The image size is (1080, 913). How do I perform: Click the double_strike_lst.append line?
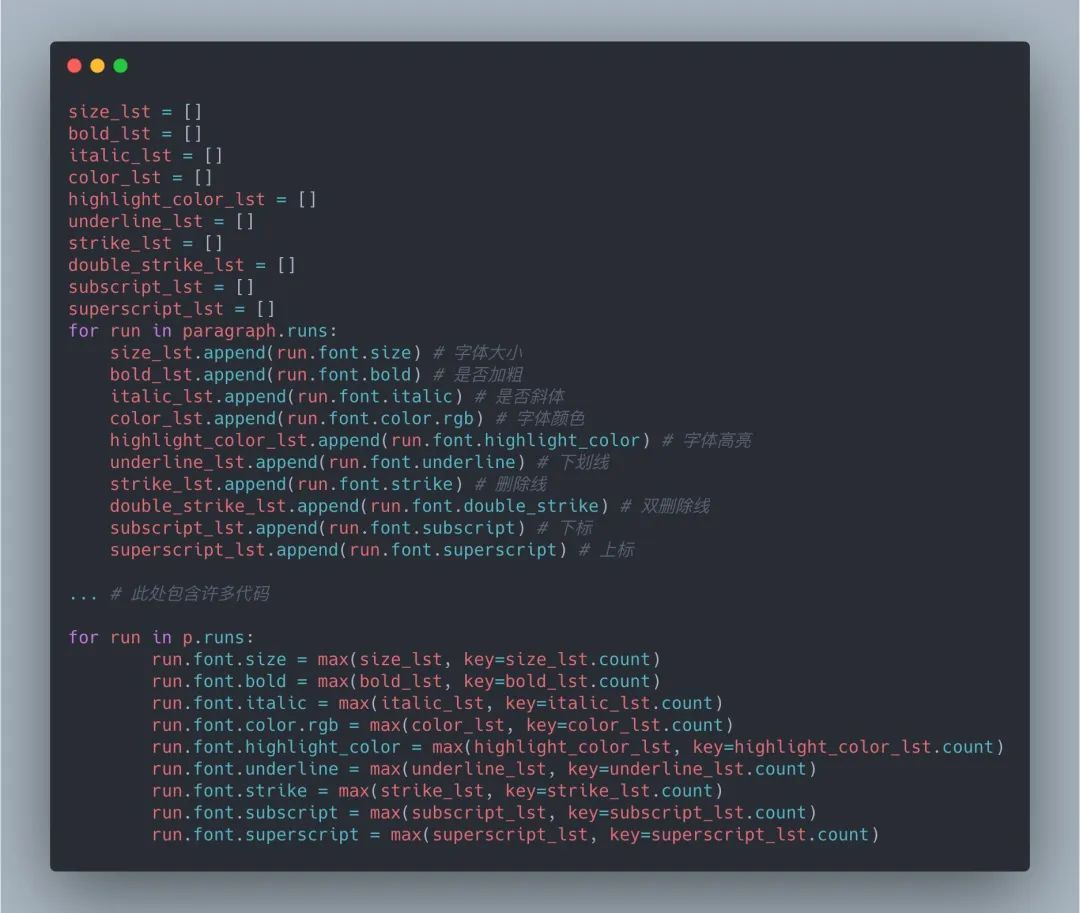click(x=359, y=506)
